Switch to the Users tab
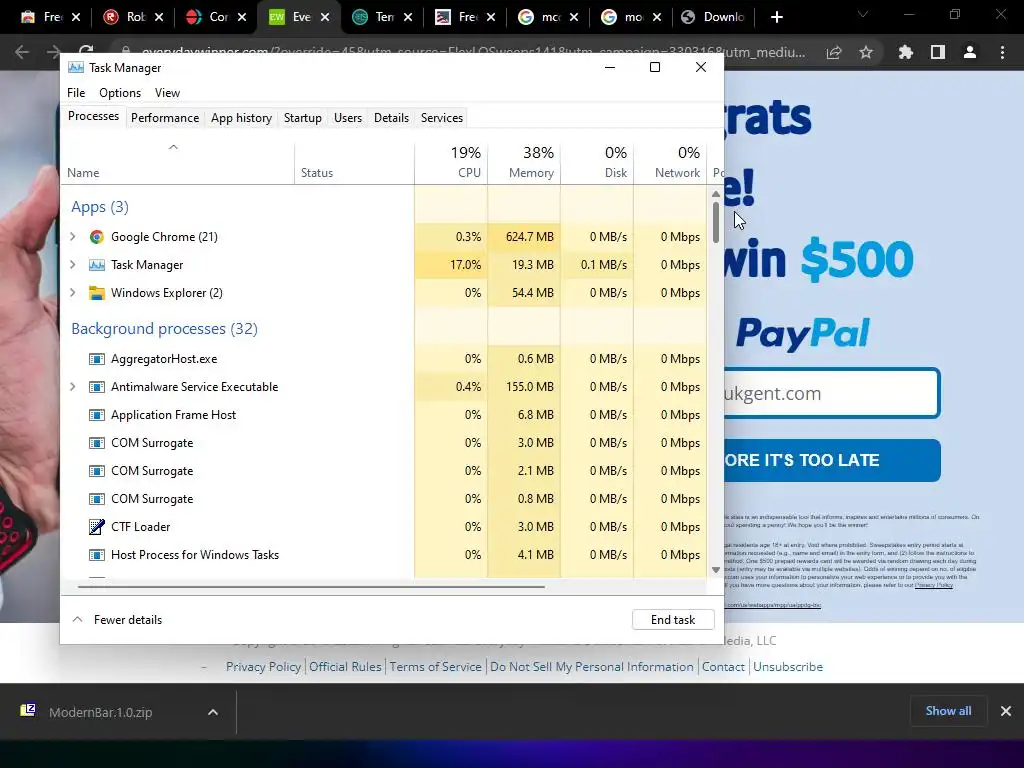This screenshot has height=768, width=1024. (347, 118)
